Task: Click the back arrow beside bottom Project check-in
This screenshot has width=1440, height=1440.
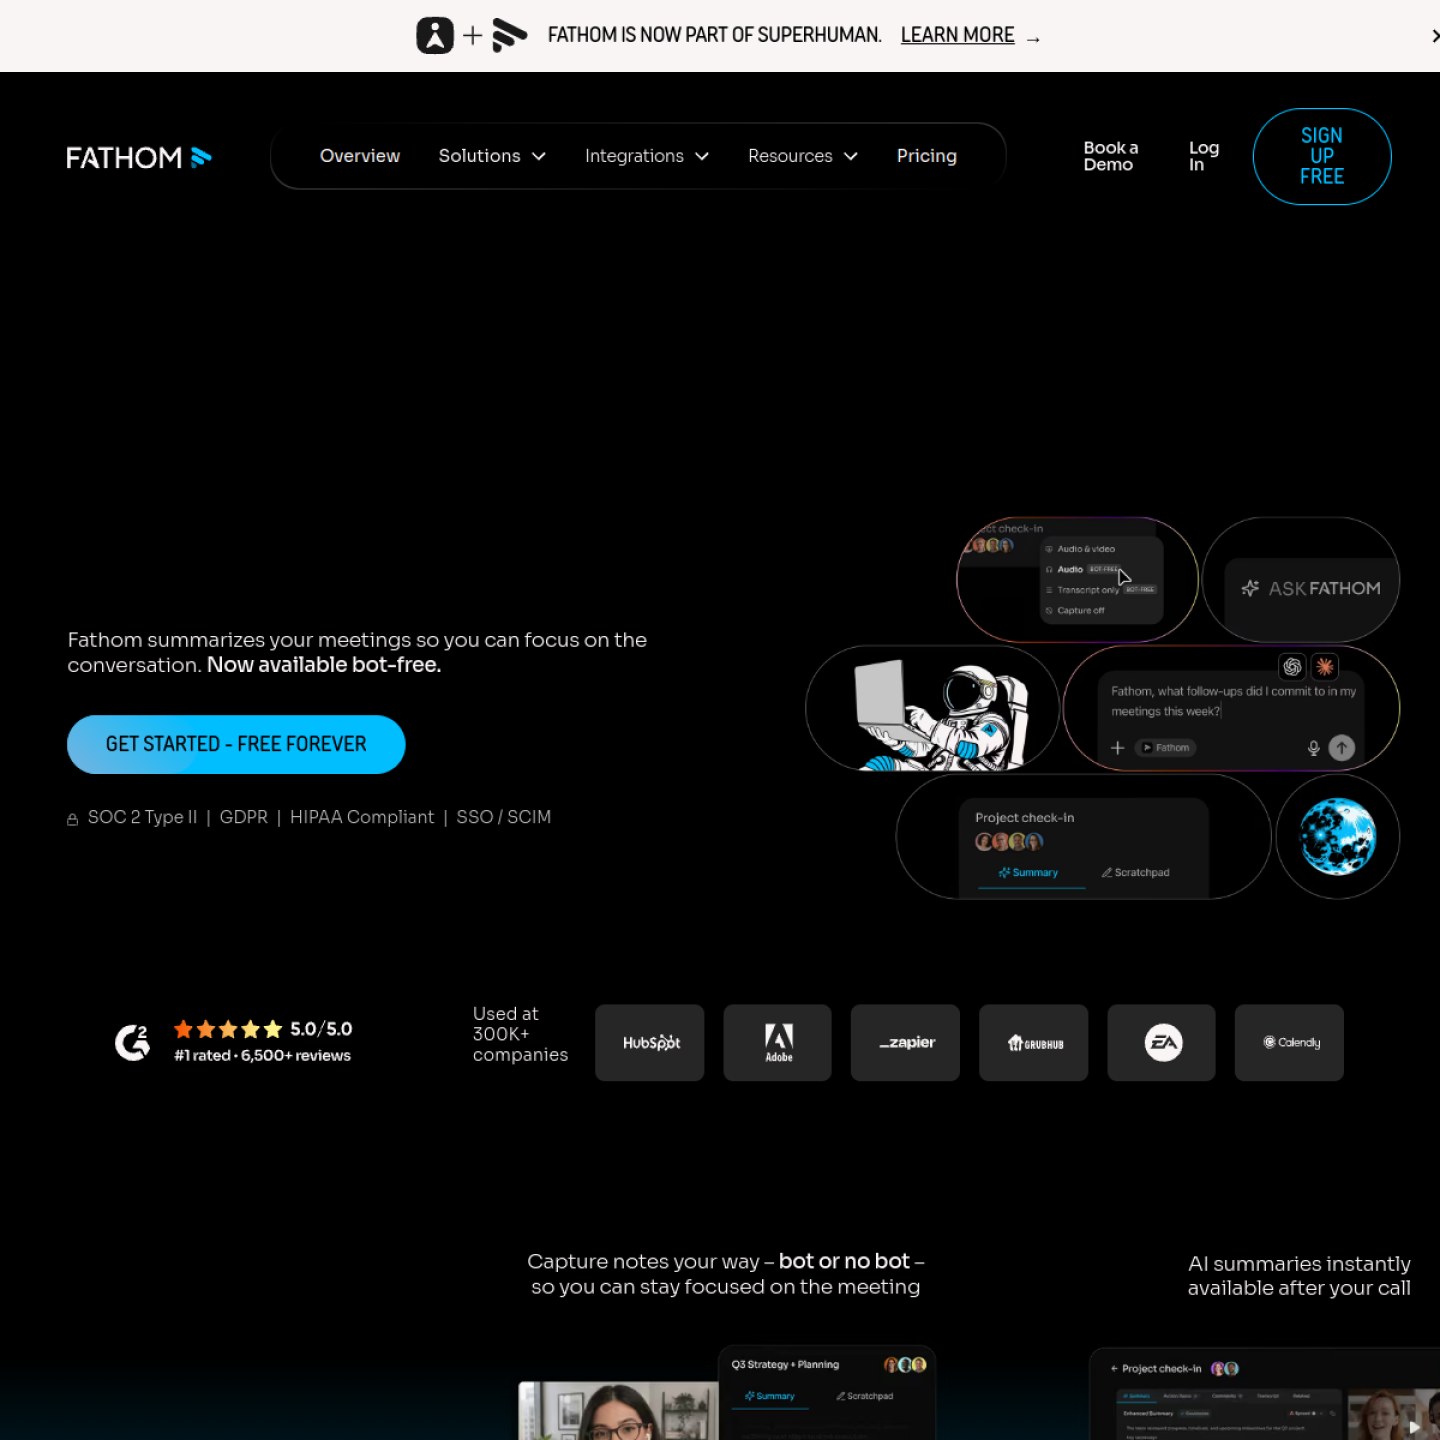Action: [1114, 1369]
